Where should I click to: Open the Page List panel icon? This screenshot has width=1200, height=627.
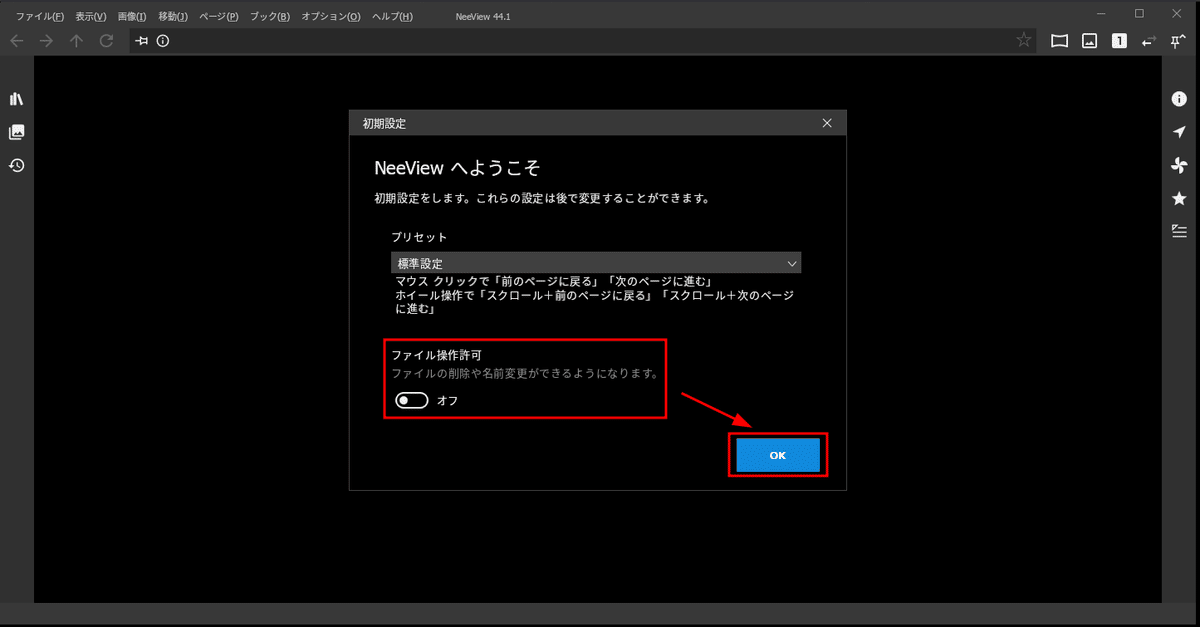16,131
